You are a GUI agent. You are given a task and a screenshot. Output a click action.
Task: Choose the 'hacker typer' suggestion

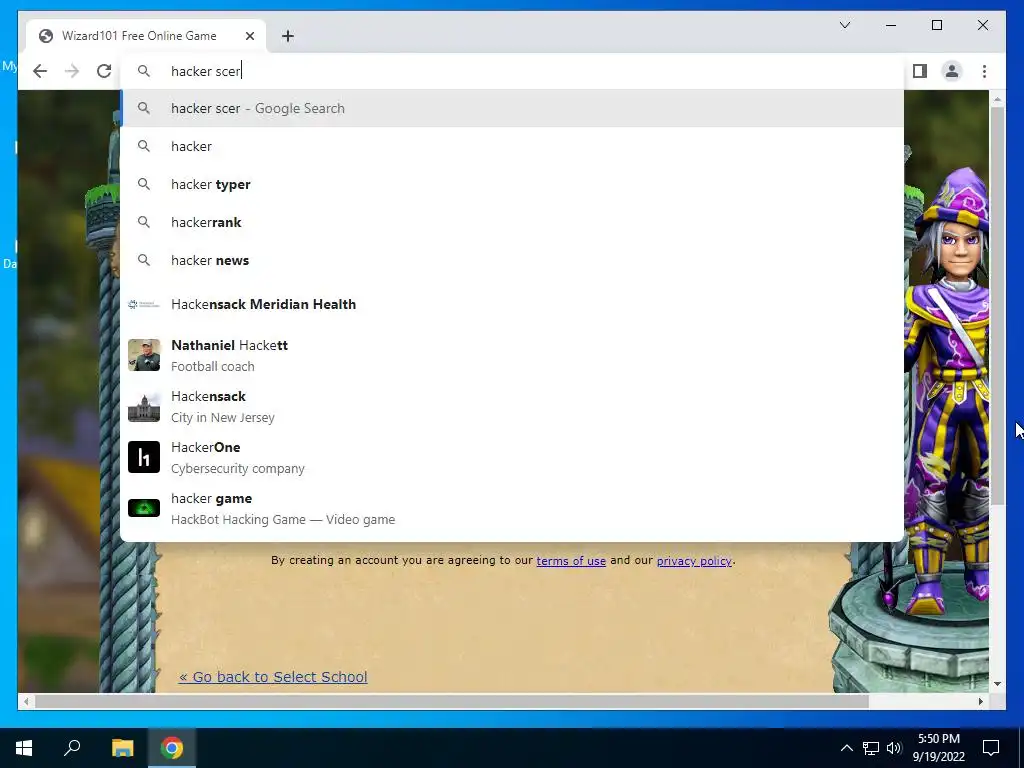pos(512,184)
